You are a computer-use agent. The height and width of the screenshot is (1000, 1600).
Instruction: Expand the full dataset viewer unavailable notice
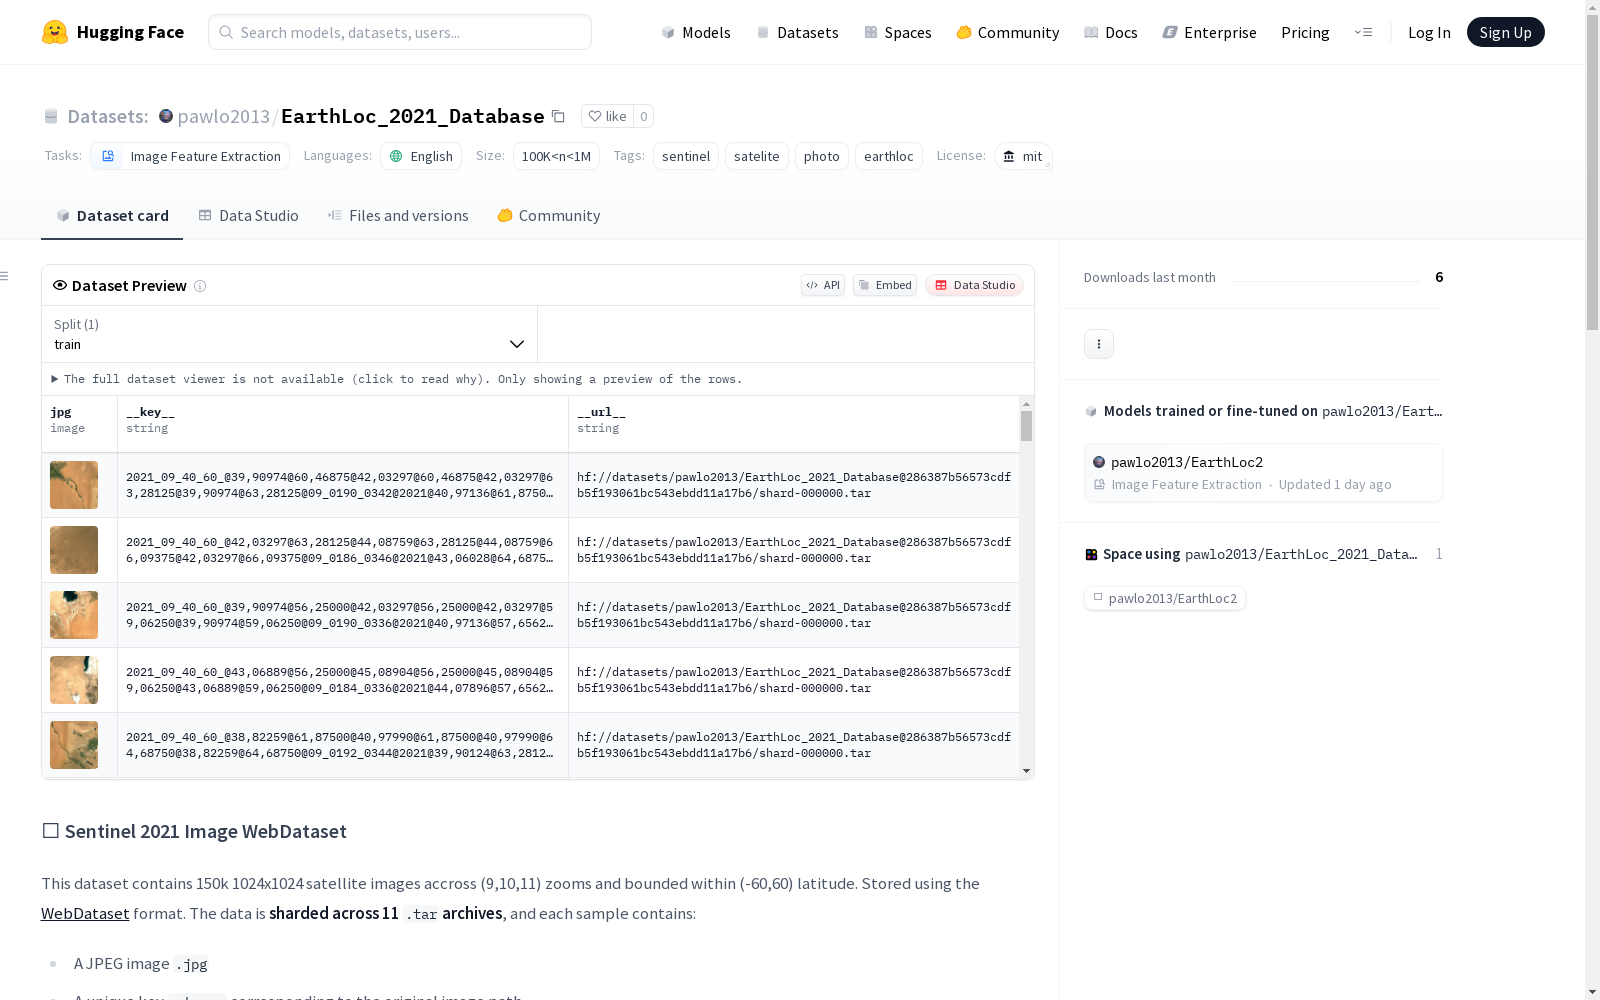[x=397, y=379]
